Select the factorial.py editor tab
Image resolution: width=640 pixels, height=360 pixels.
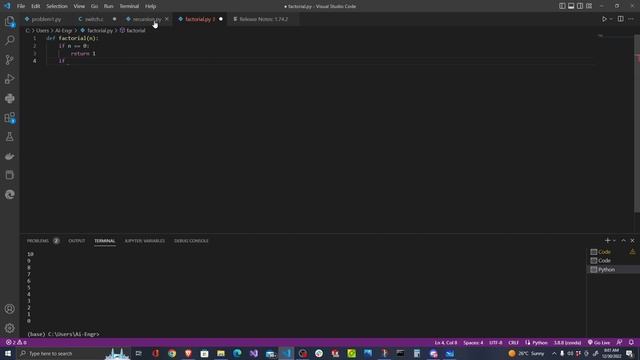[200, 19]
